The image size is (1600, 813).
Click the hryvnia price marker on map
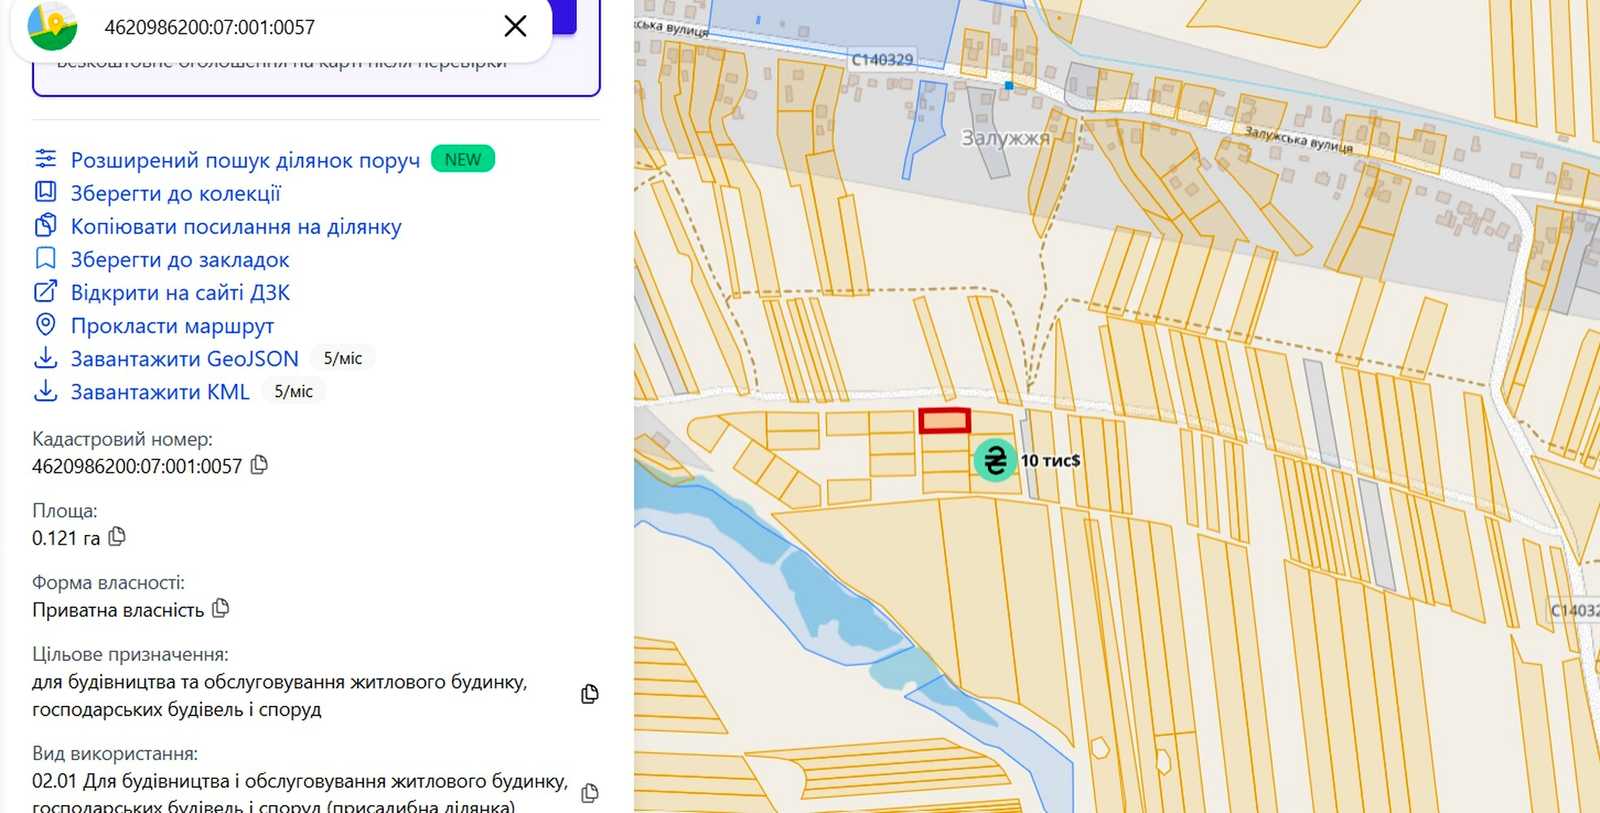click(x=995, y=460)
